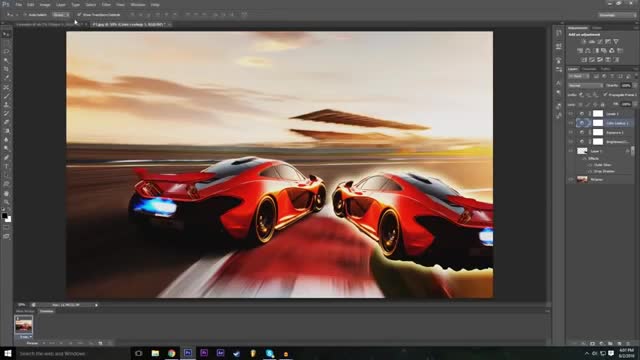Select the Outer Glow effect entry
Viewport: 640px width, 360px height.
coord(602,165)
